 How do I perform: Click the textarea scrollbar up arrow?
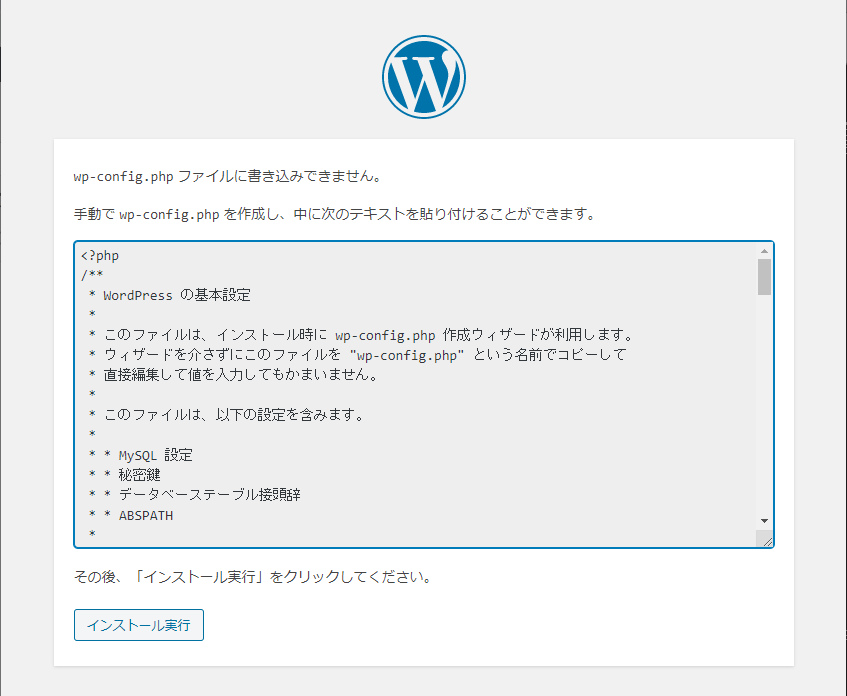point(764,251)
